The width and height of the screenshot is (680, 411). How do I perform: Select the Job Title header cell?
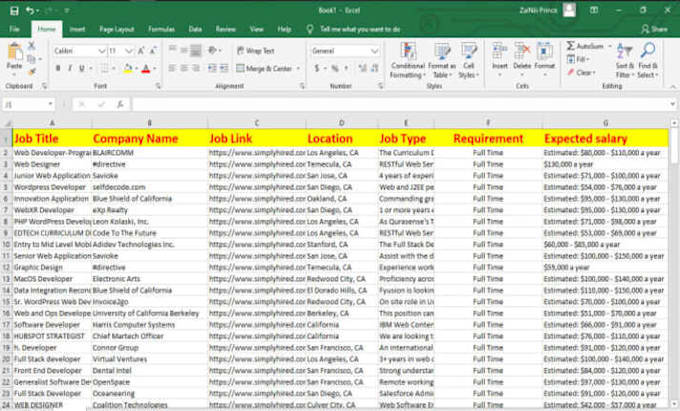click(52, 138)
